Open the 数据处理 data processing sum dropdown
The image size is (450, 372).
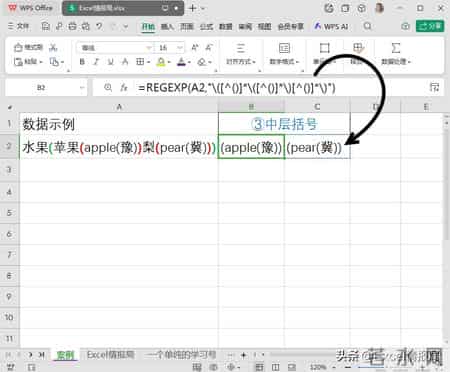click(x=396, y=54)
